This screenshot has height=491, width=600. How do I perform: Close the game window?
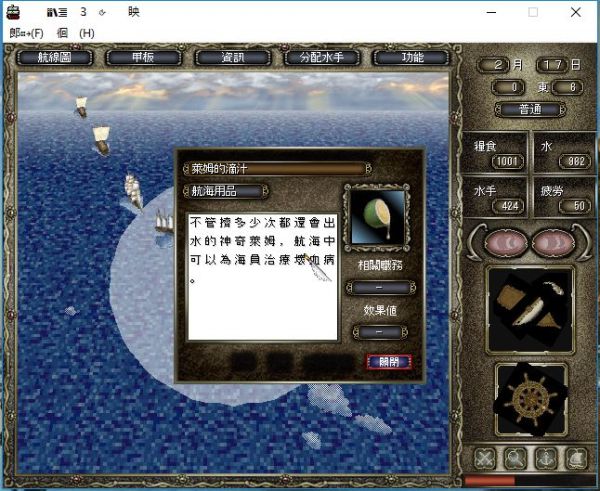click(576, 12)
